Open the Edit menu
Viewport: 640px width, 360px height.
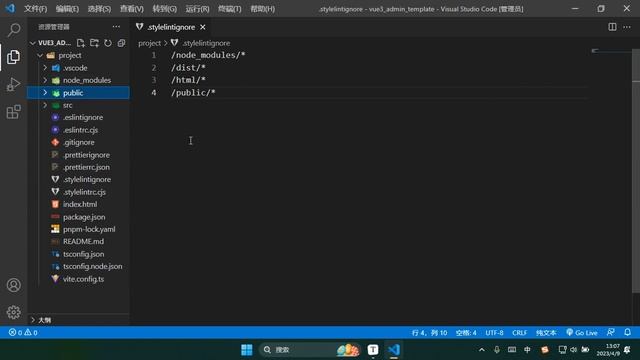[67, 9]
